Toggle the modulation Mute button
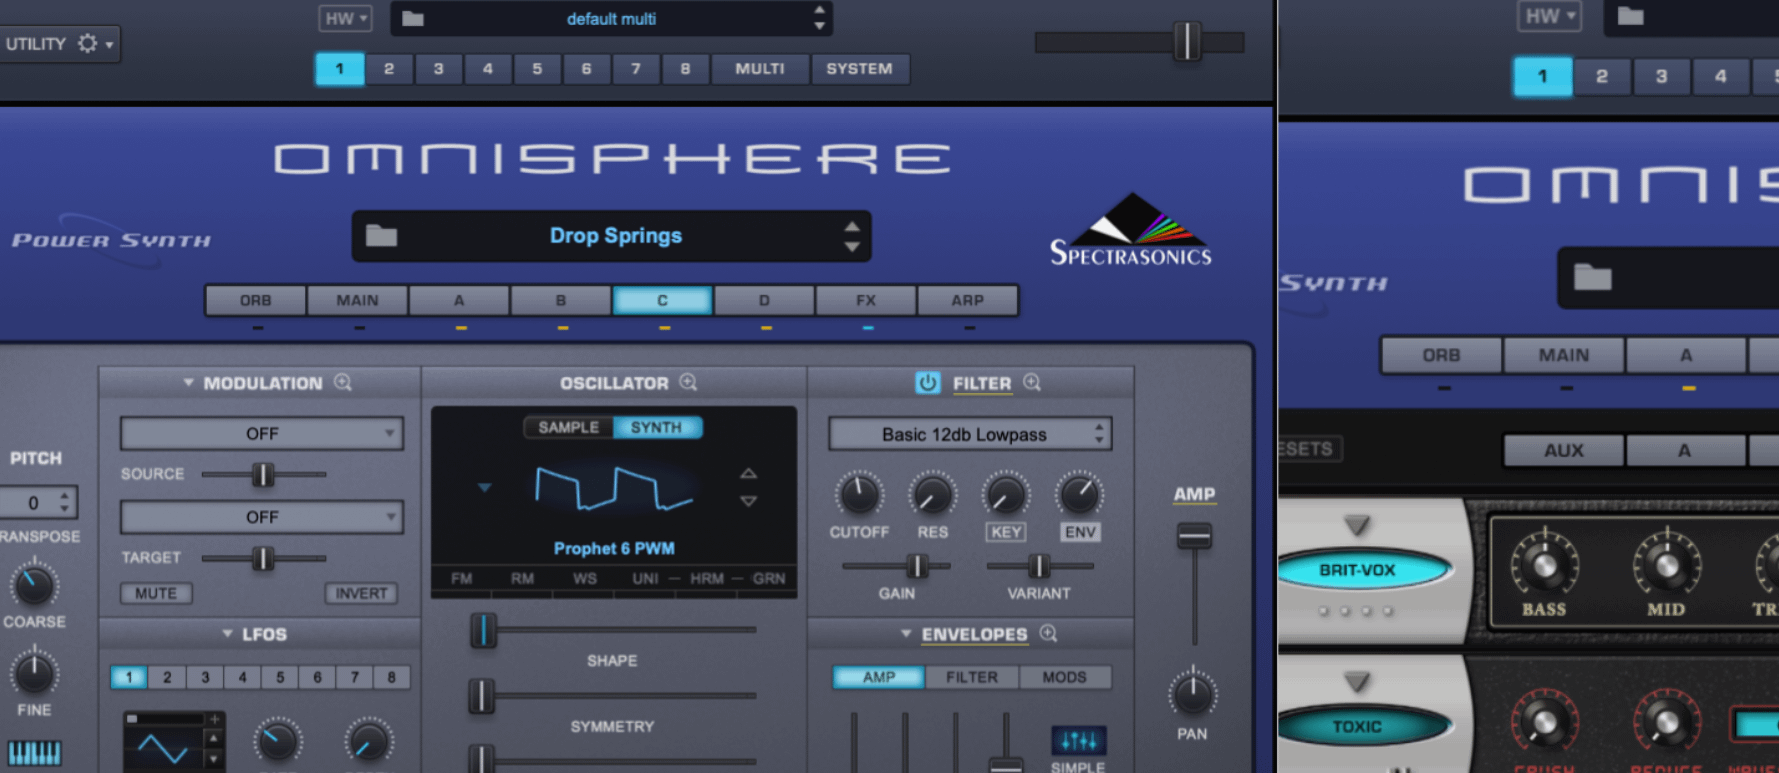The width and height of the screenshot is (1779, 773). [156, 593]
